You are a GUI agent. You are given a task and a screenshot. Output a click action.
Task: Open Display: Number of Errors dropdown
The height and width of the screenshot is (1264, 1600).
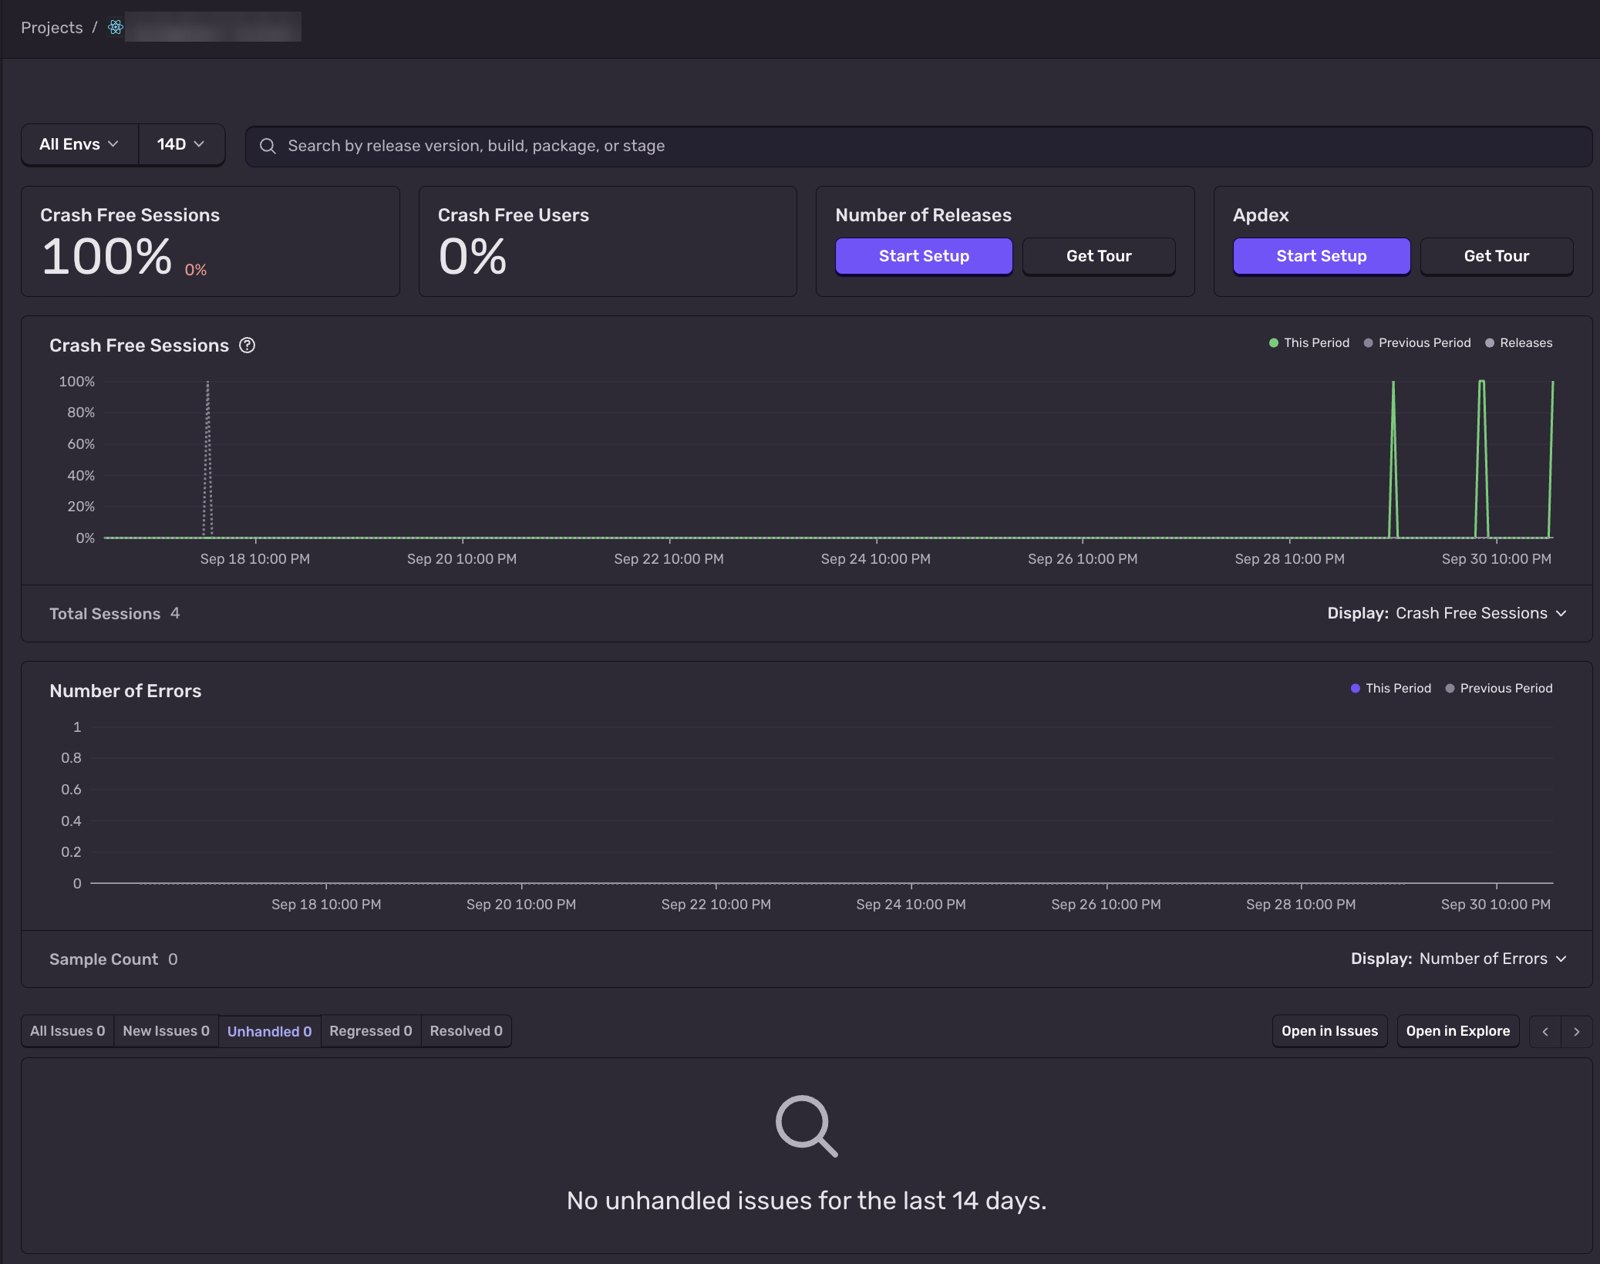coord(1459,958)
